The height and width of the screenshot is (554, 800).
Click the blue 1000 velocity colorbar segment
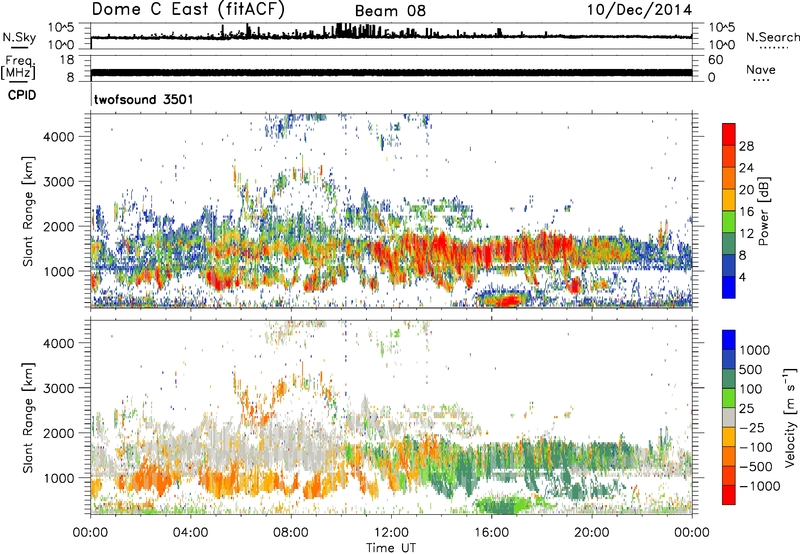pos(729,340)
